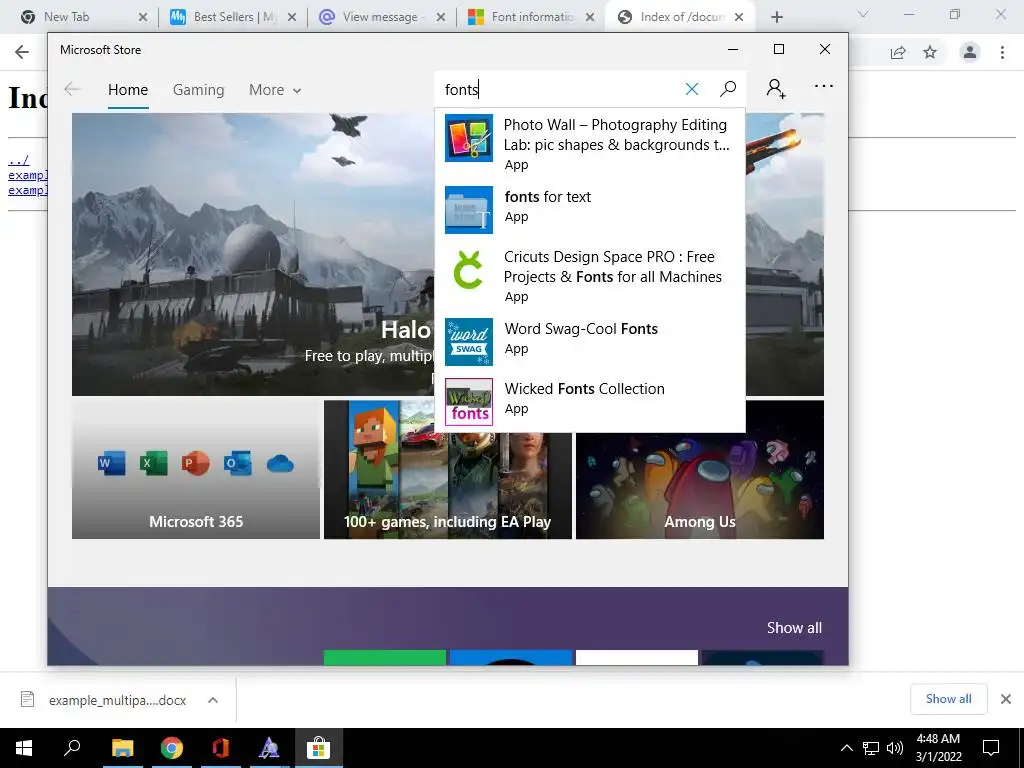Close the Index of /docum tab
The height and width of the screenshot is (768, 1024).
(739, 17)
